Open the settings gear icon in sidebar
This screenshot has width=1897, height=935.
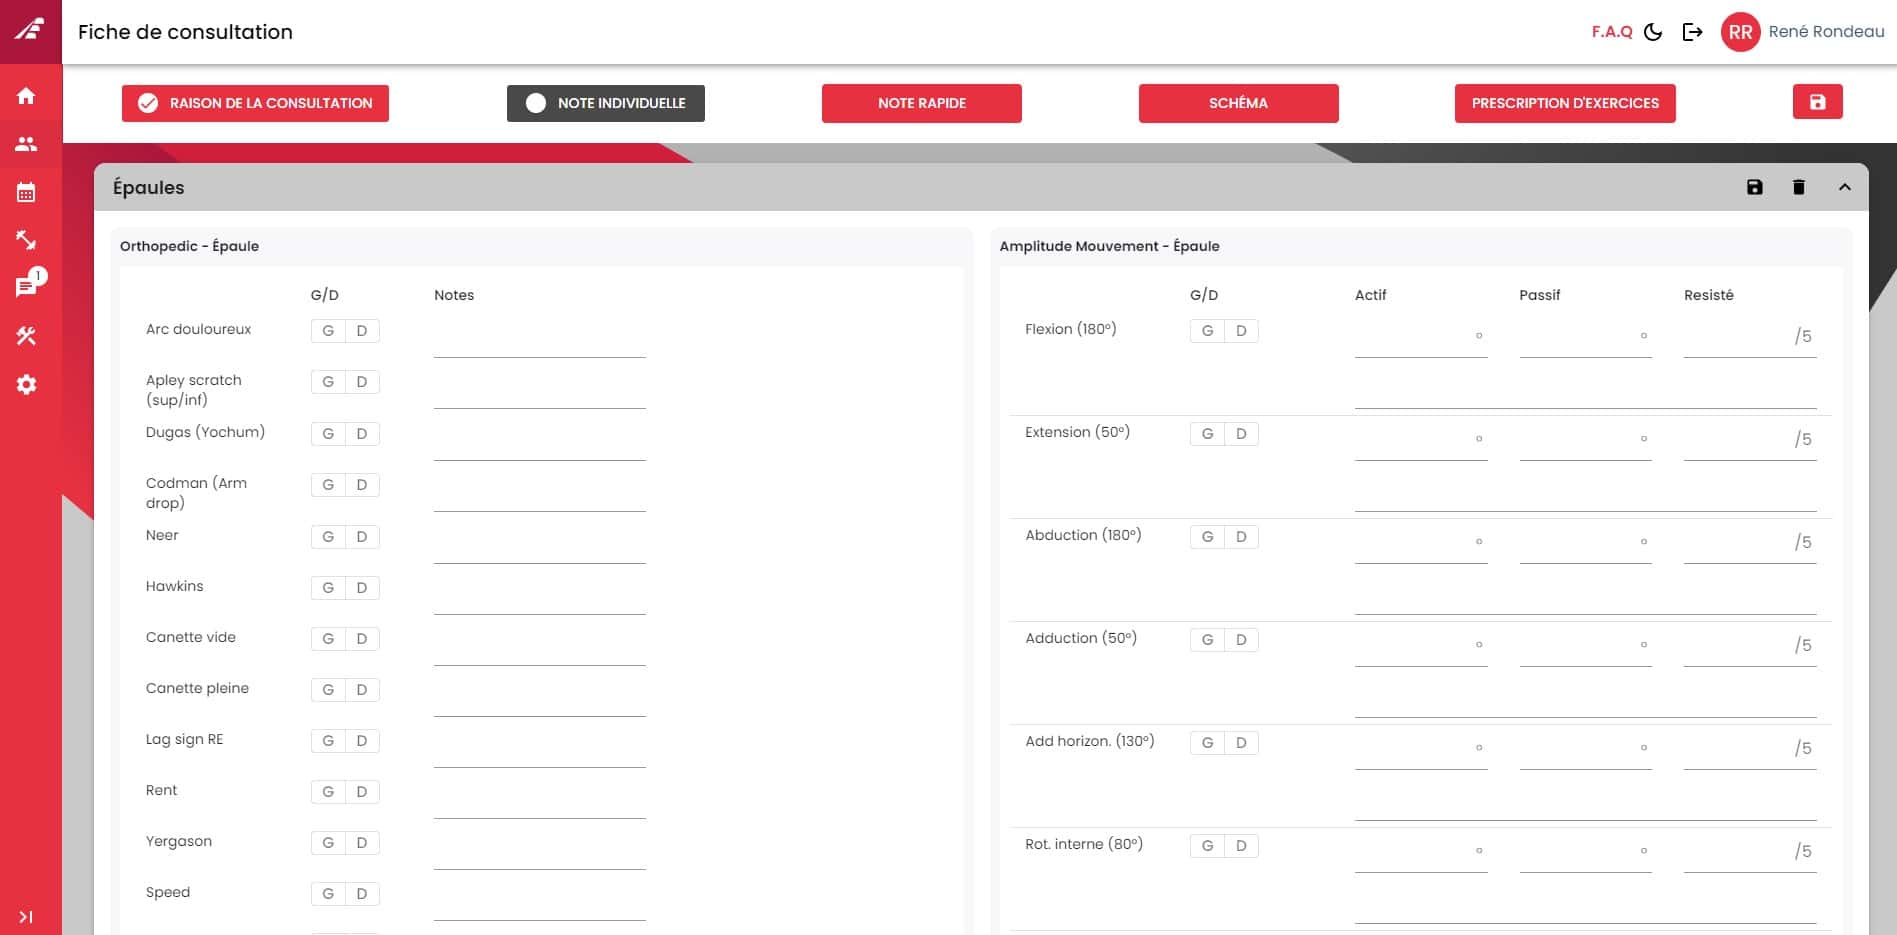26,385
